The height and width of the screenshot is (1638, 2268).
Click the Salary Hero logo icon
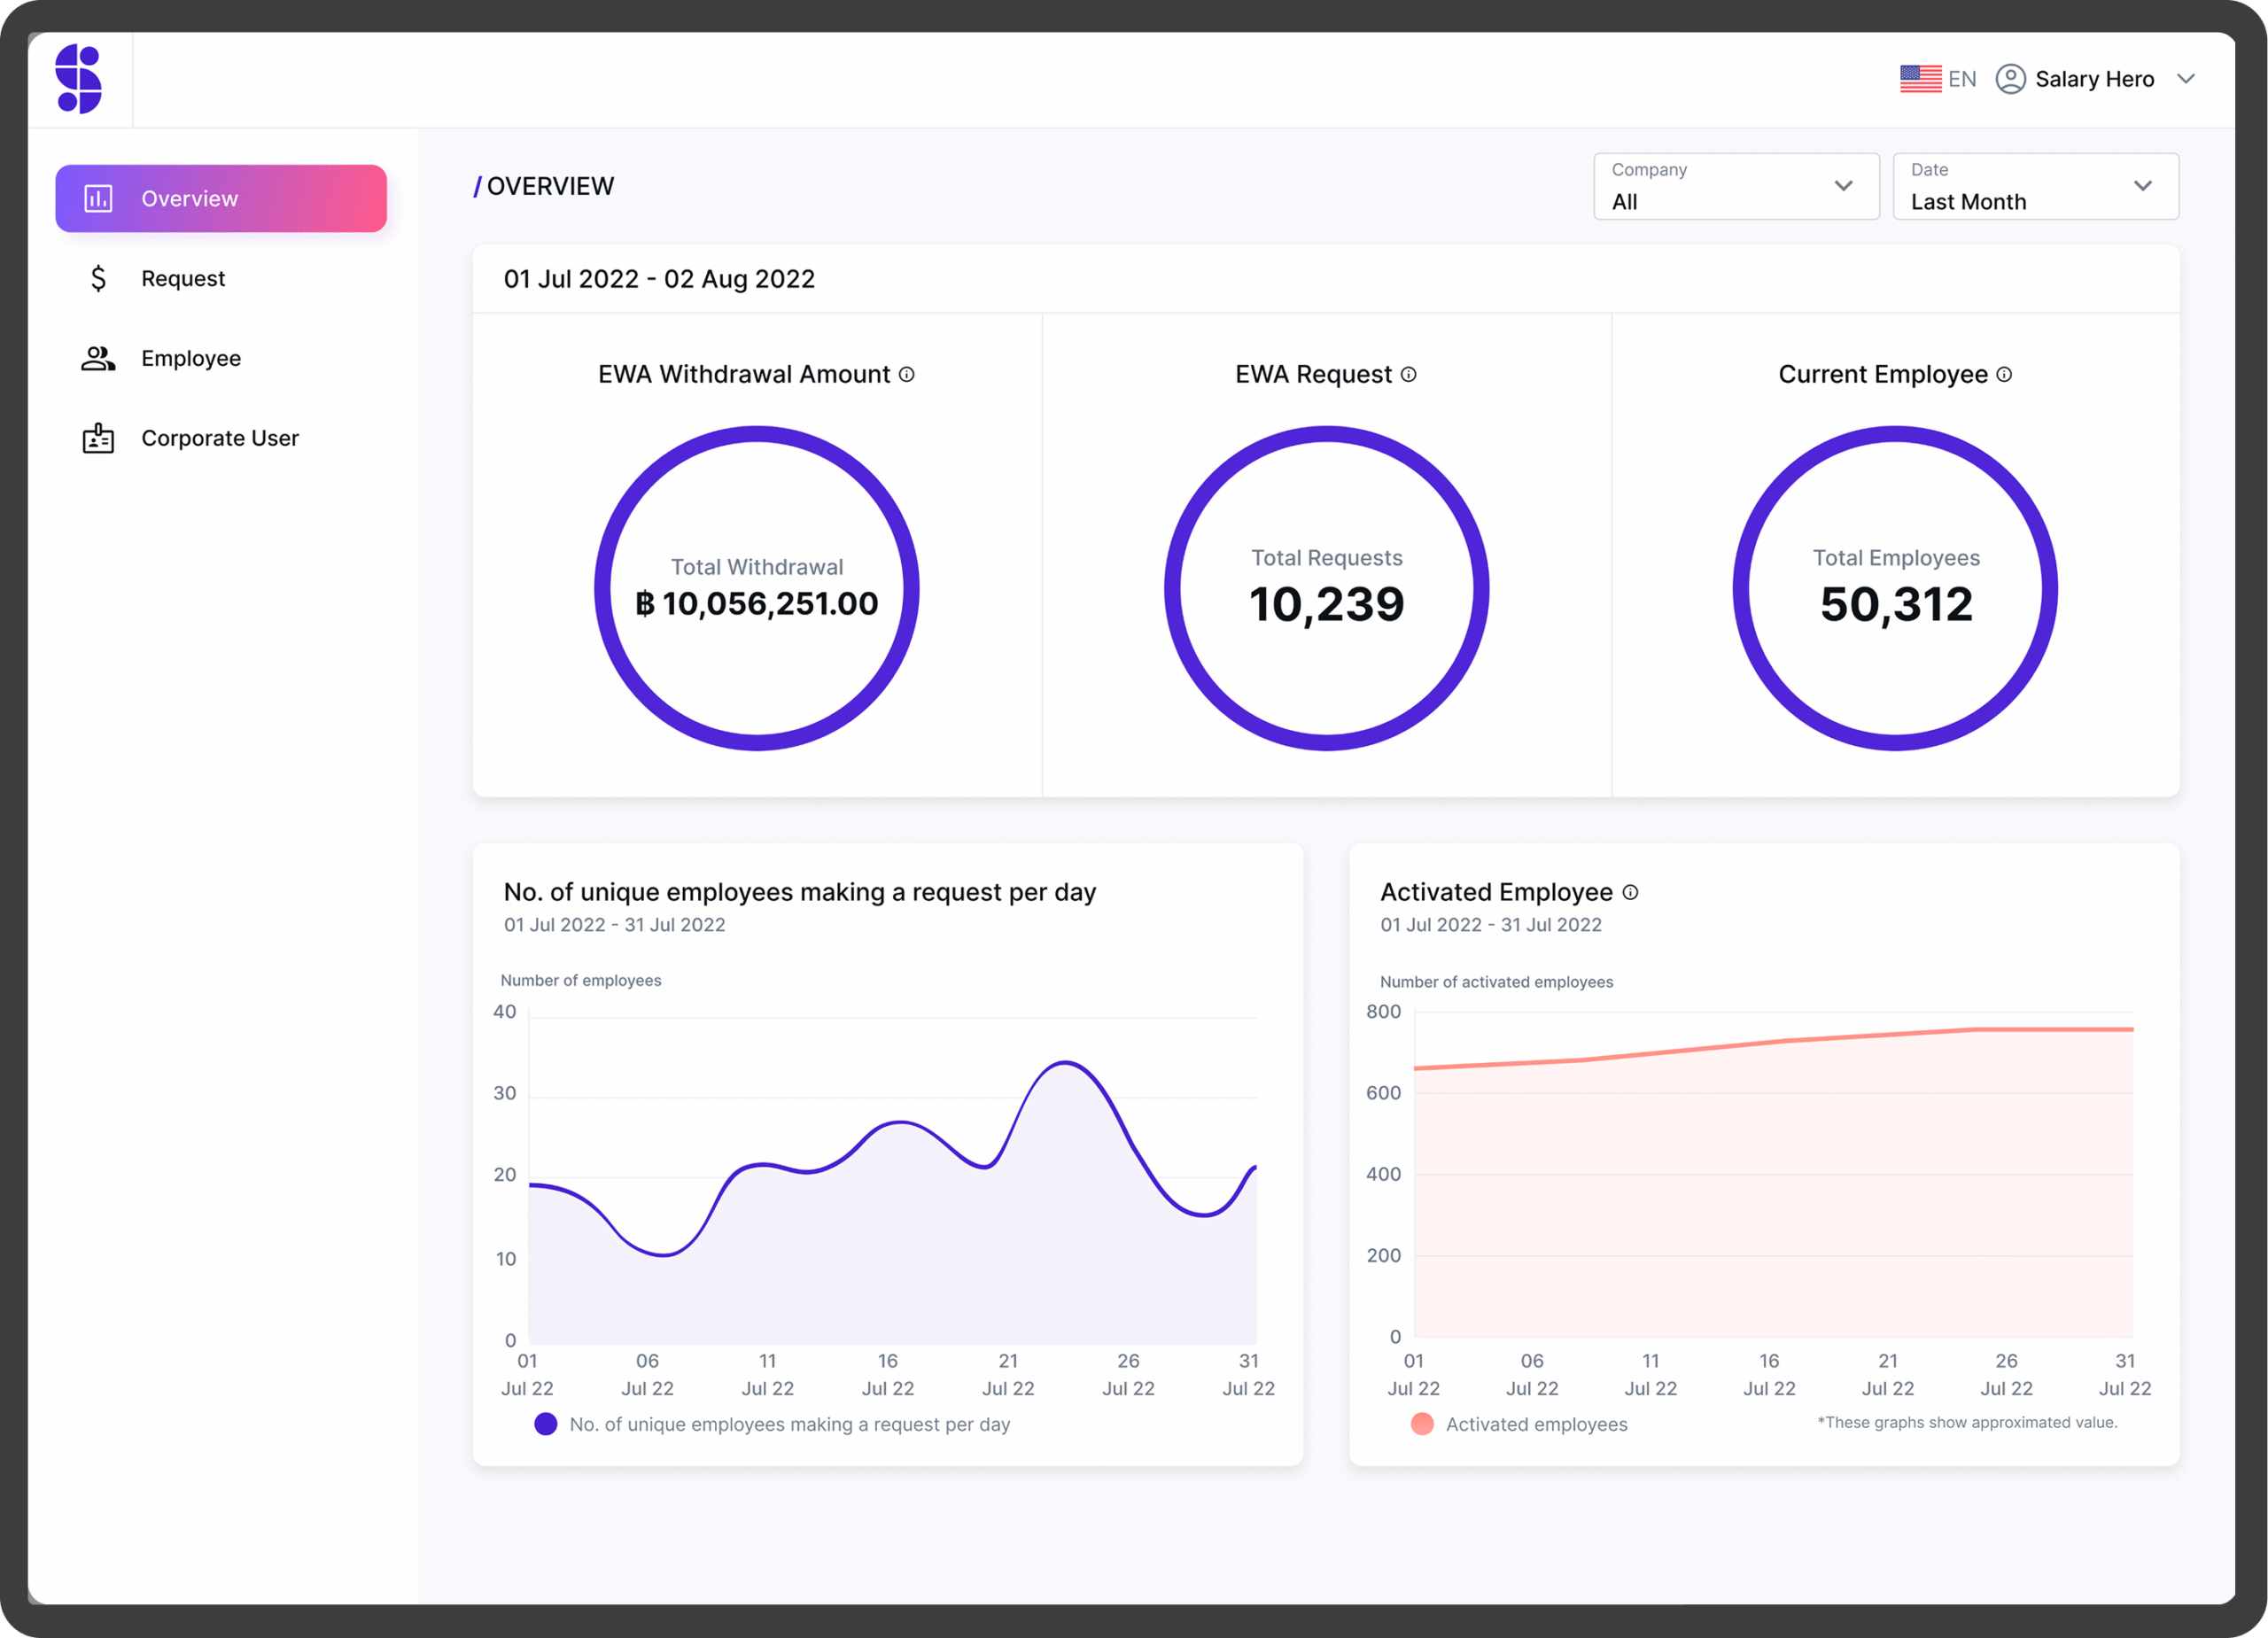(x=79, y=79)
